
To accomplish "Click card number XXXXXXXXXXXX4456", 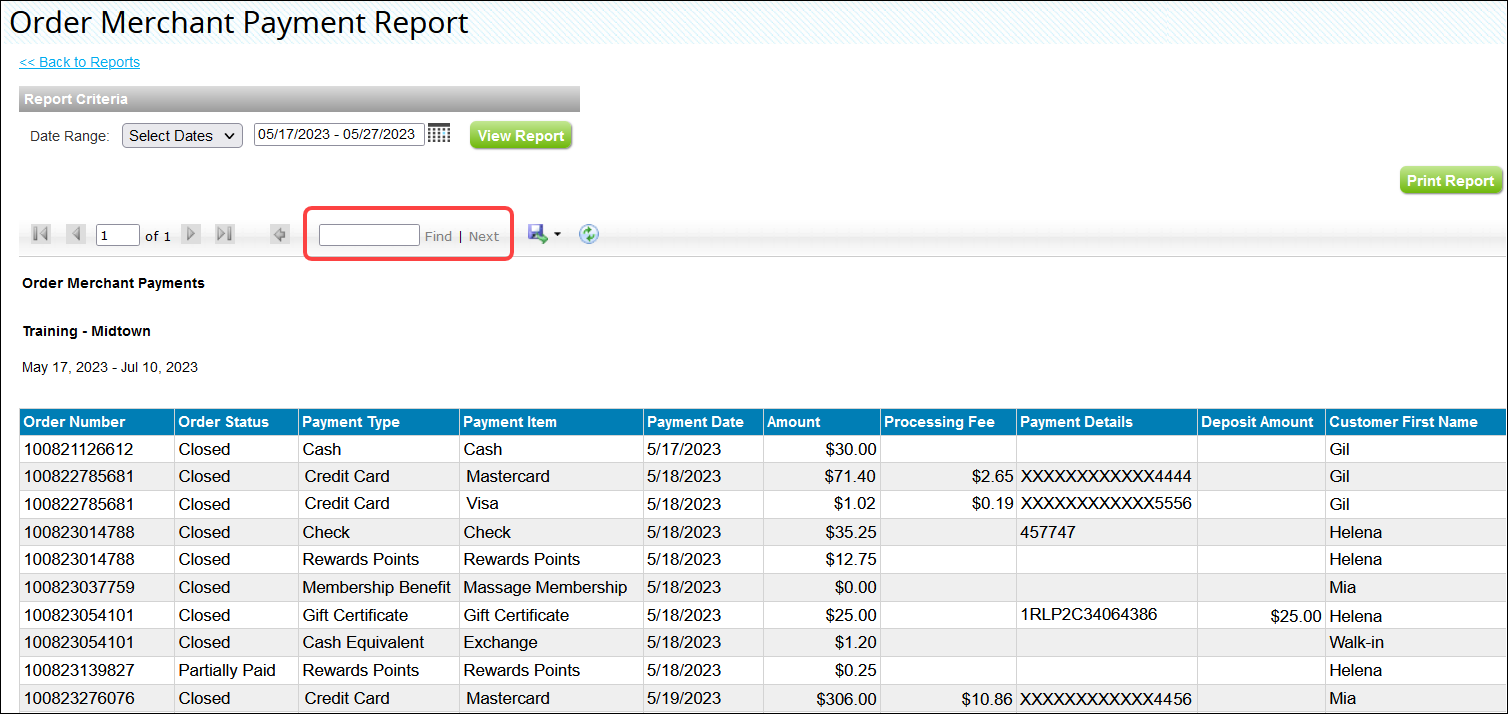I will click(1106, 699).
